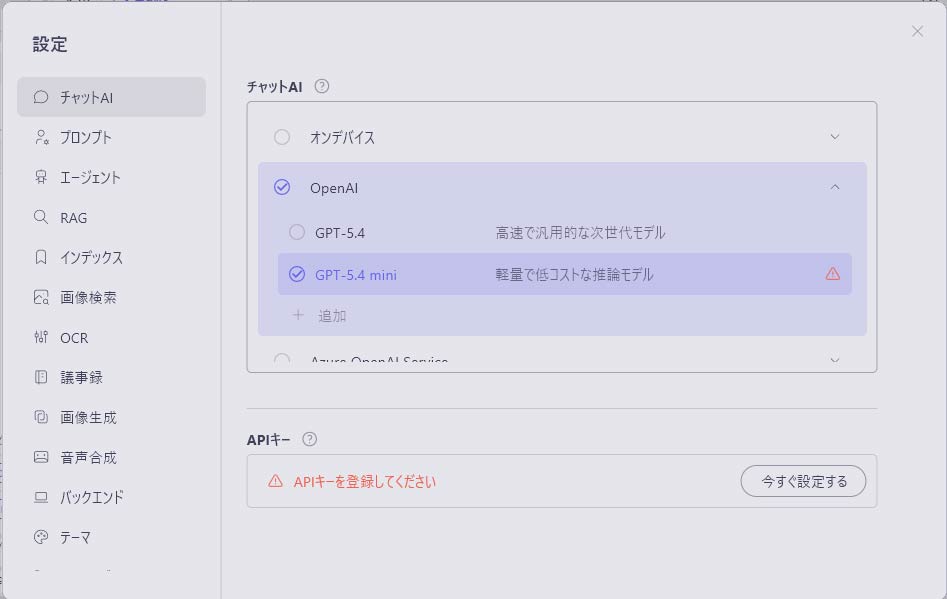Click the バックエンド label in sidebar
This screenshot has height=599, width=947.
[x=92, y=498]
